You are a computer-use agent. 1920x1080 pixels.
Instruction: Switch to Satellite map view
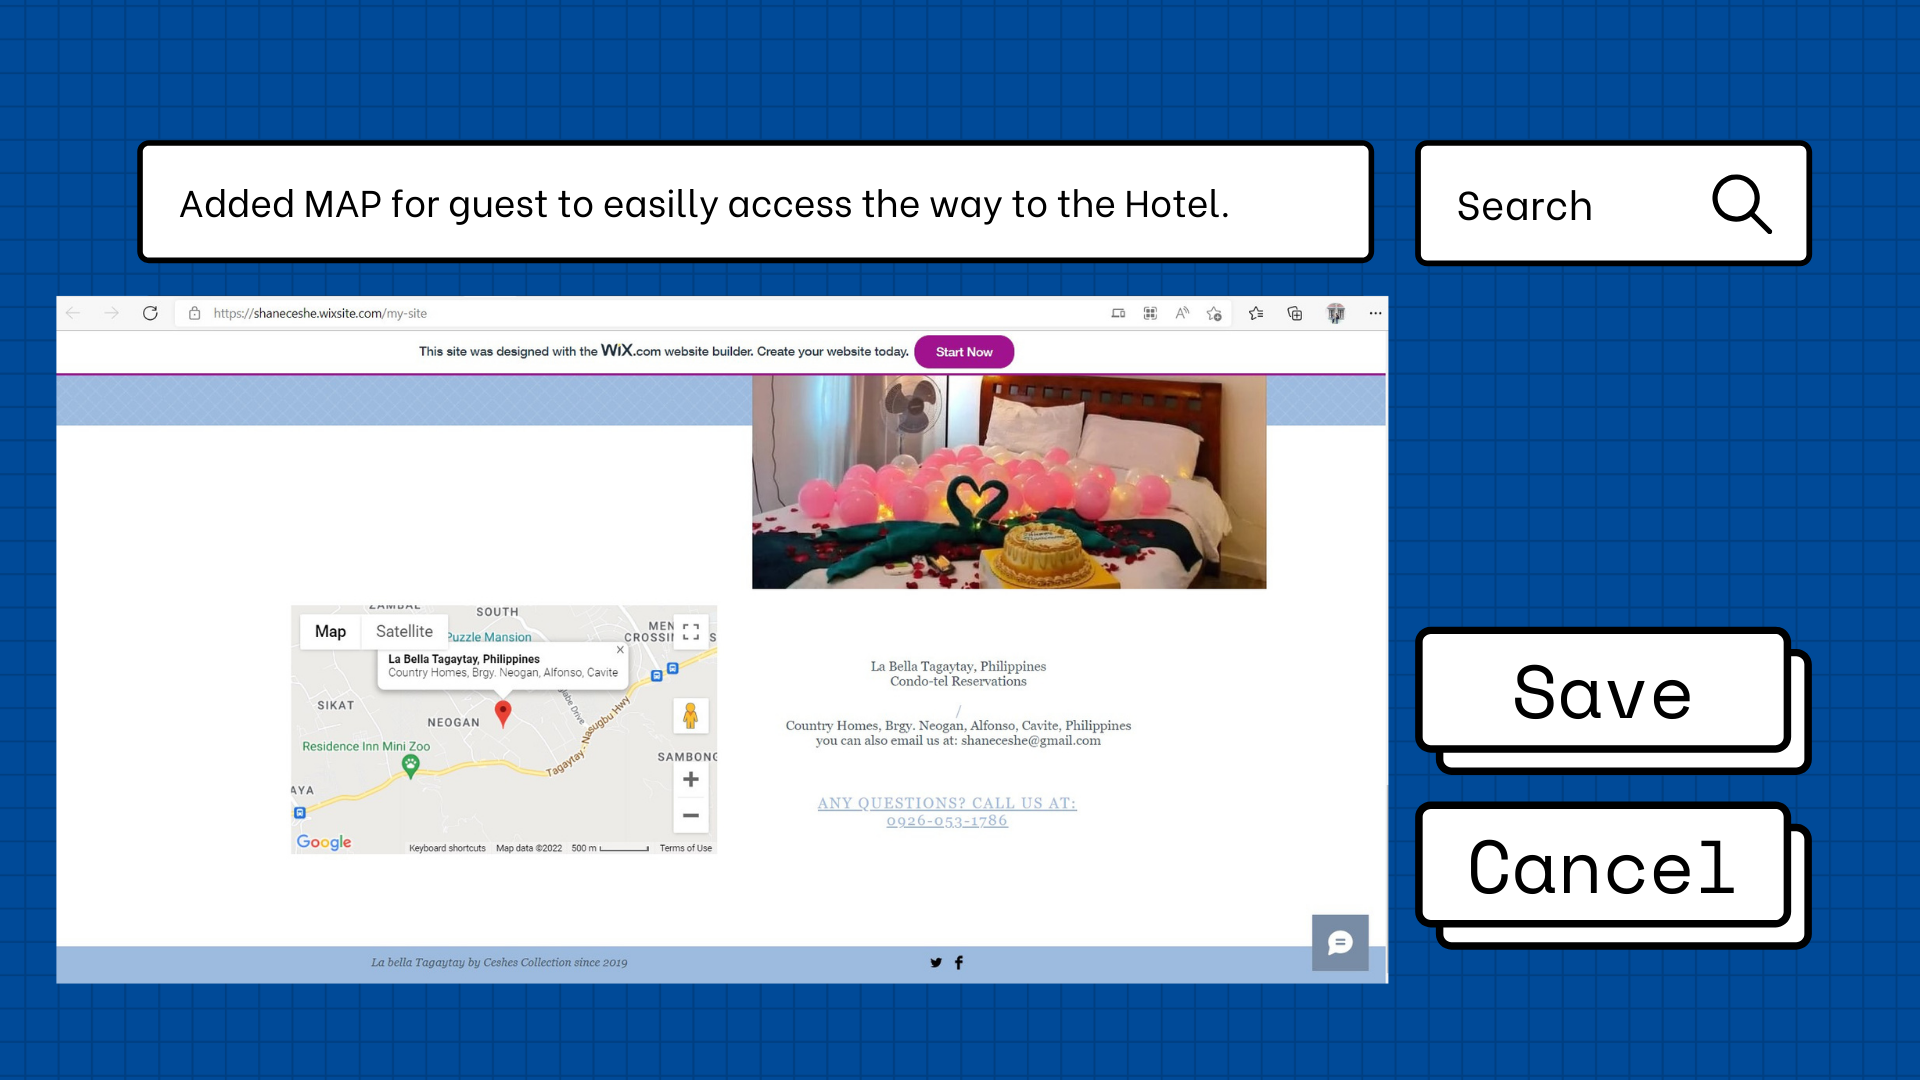click(x=404, y=631)
